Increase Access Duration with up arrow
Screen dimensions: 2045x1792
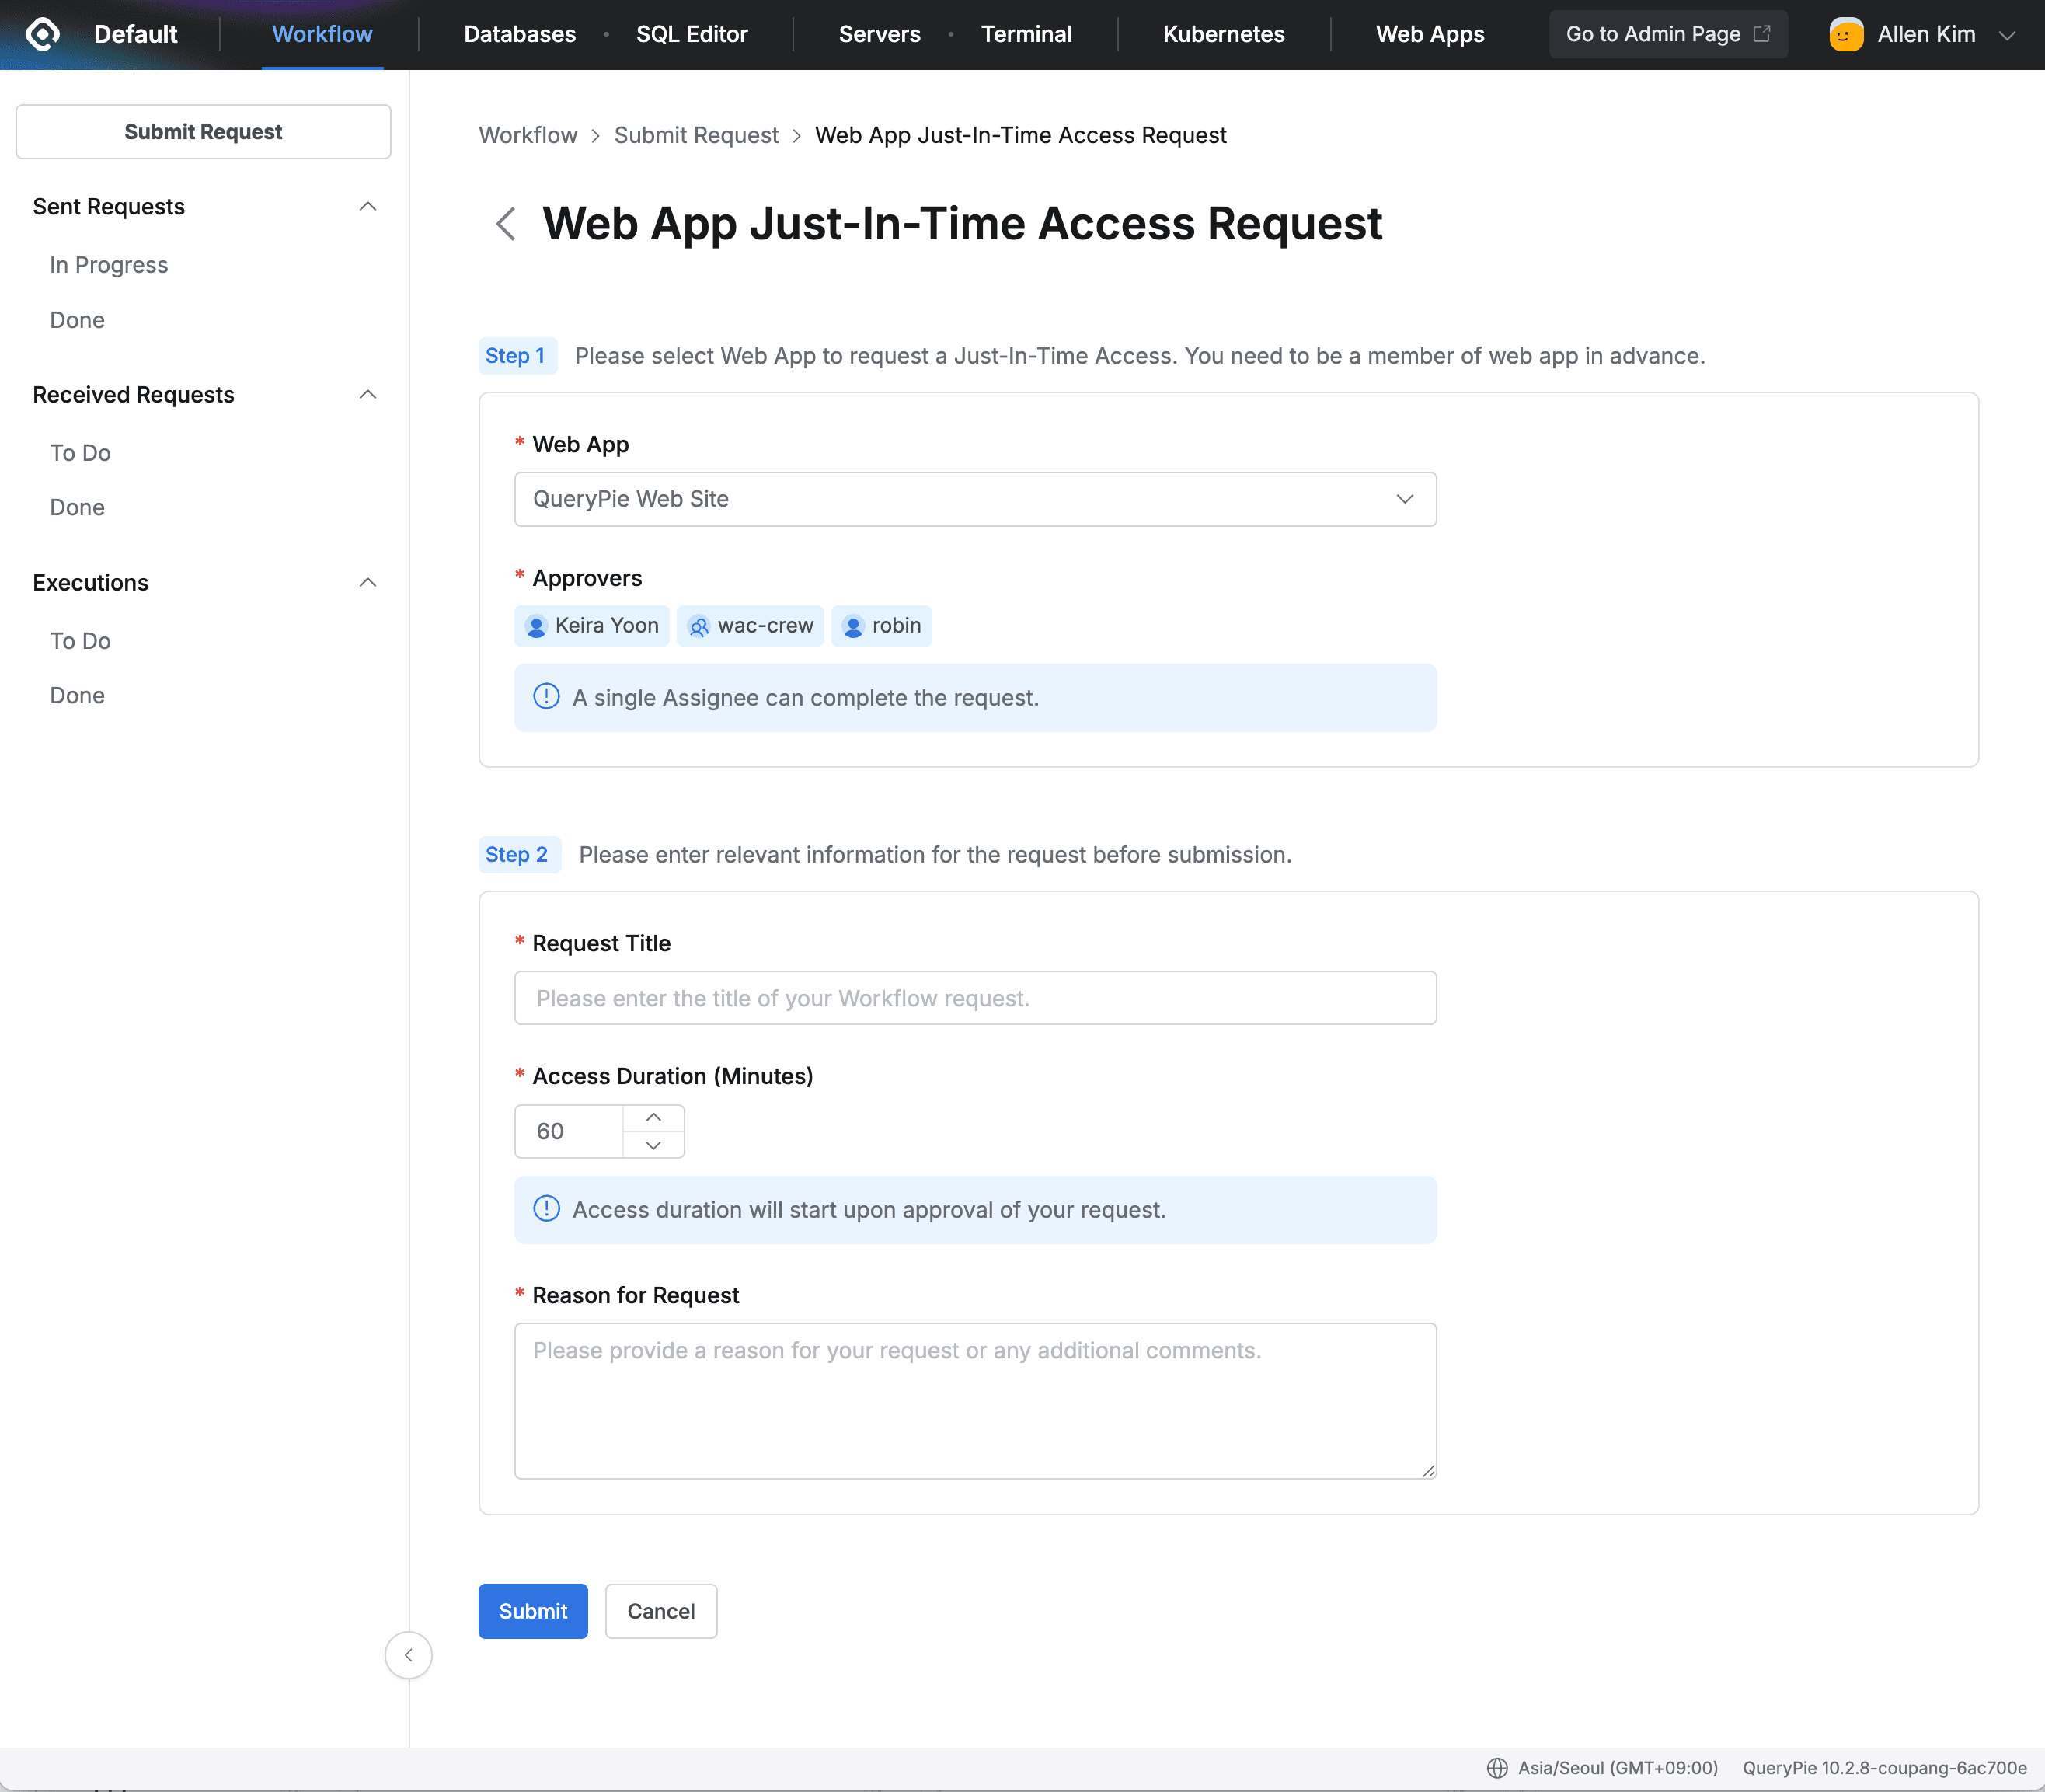pyautogui.click(x=653, y=1117)
